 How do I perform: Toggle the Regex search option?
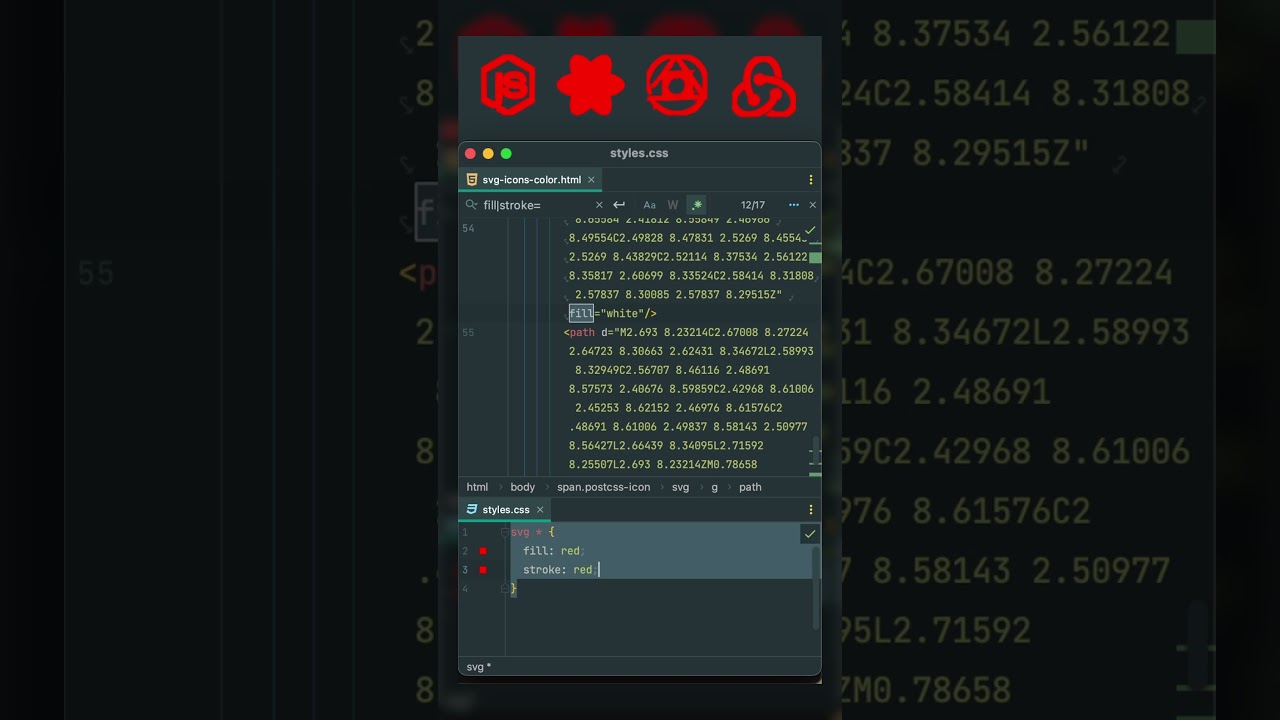(696, 205)
